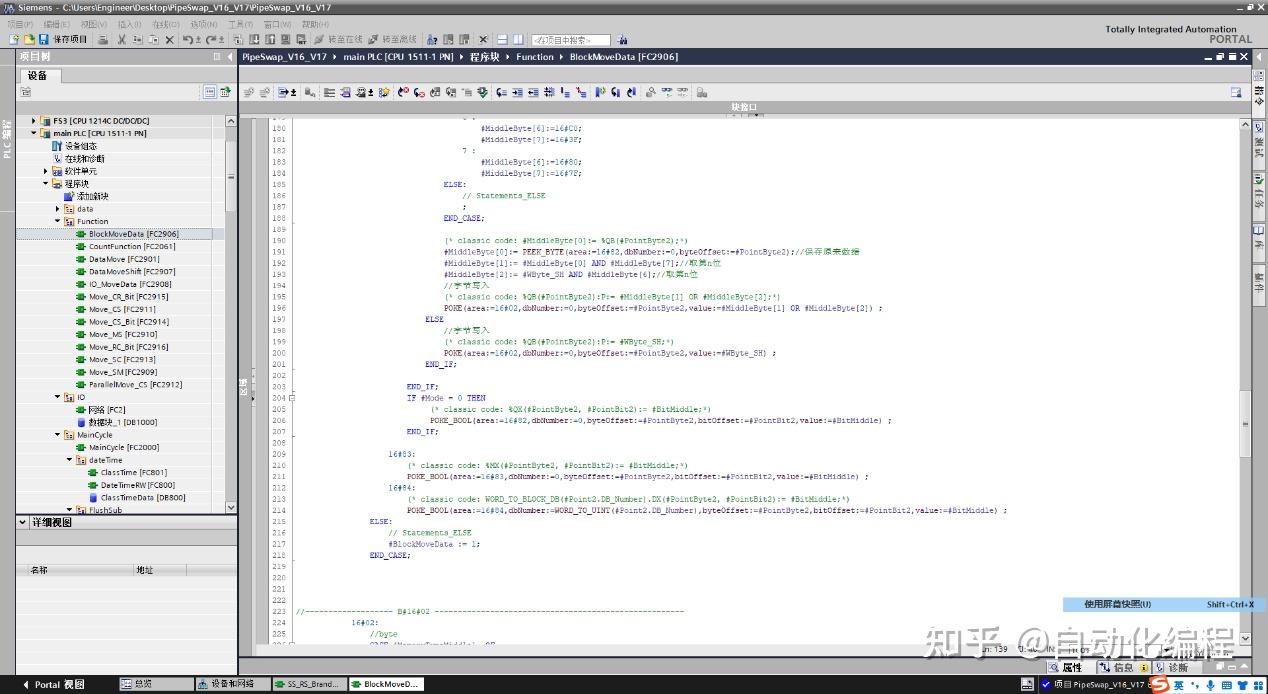1268x694 pixels.
Task: Collapse the IF #Mode = 0 code fold marker
Action: click(x=292, y=397)
